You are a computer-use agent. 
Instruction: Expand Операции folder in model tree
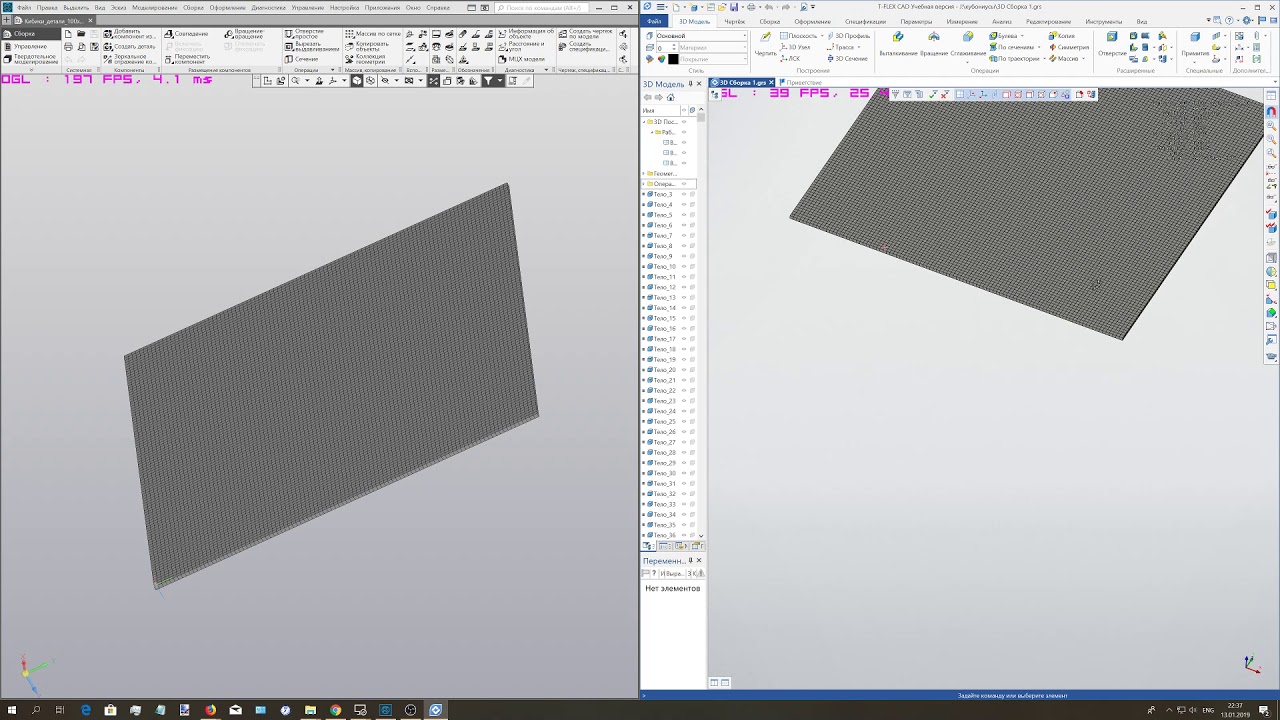click(645, 184)
